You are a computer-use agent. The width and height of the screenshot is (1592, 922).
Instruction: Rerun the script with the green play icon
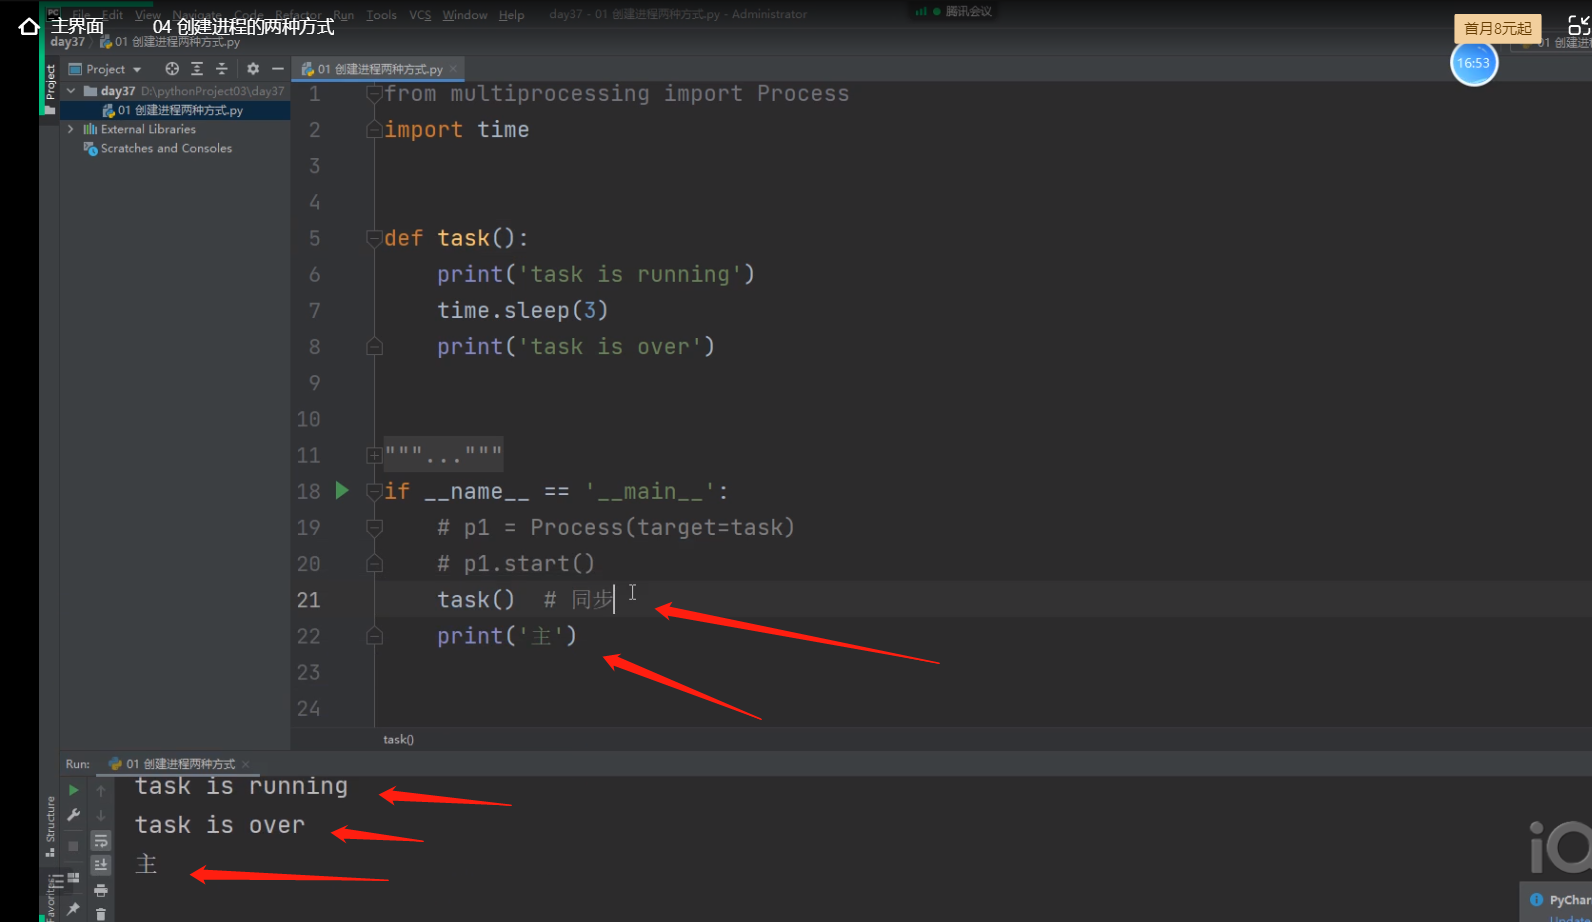point(74,790)
